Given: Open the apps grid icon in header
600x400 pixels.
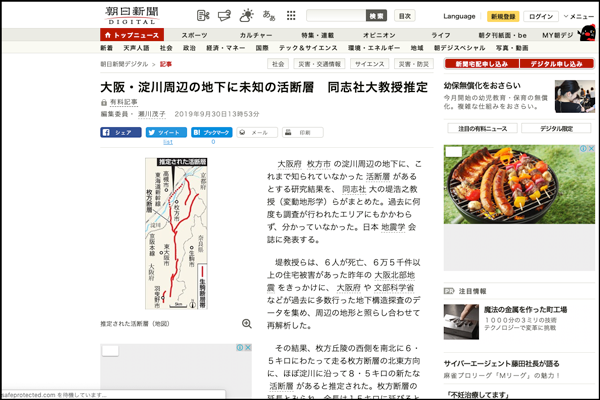Looking at the screenshot, I should (x=291, y=16).
